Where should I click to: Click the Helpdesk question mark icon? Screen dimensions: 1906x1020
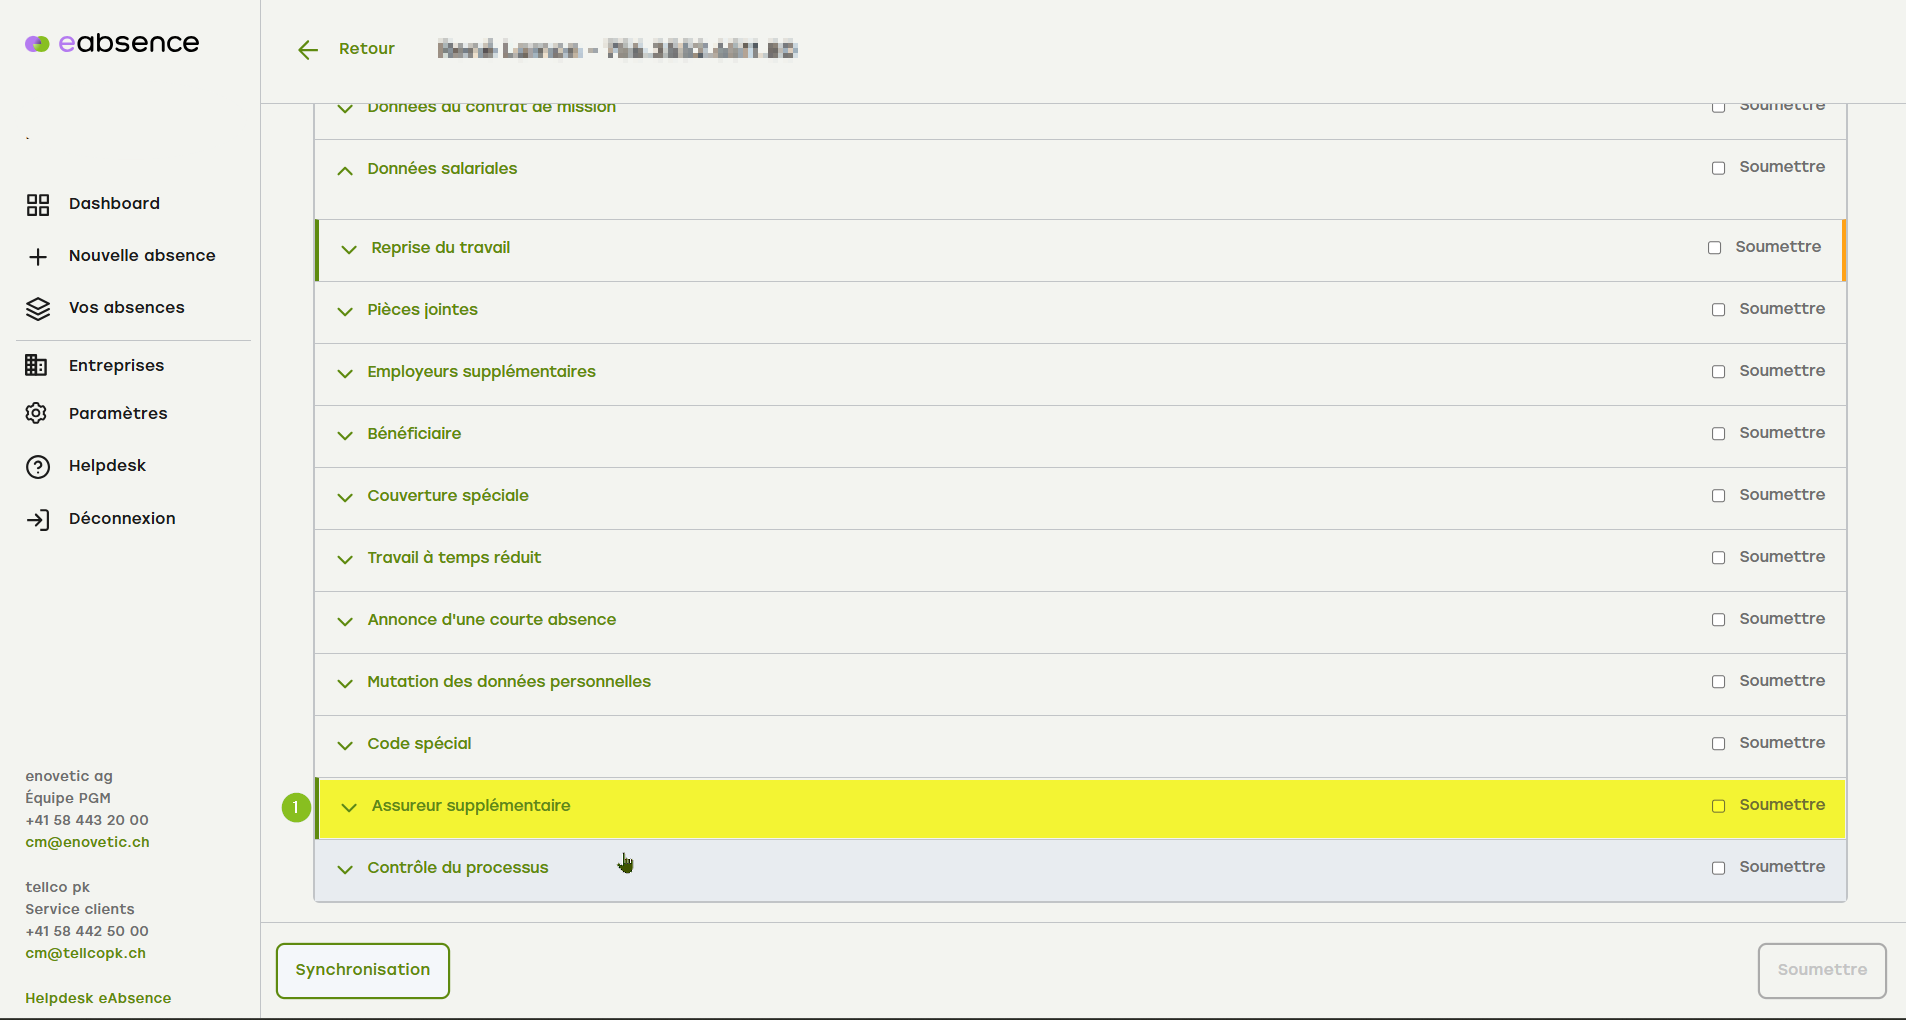(38, 467)
